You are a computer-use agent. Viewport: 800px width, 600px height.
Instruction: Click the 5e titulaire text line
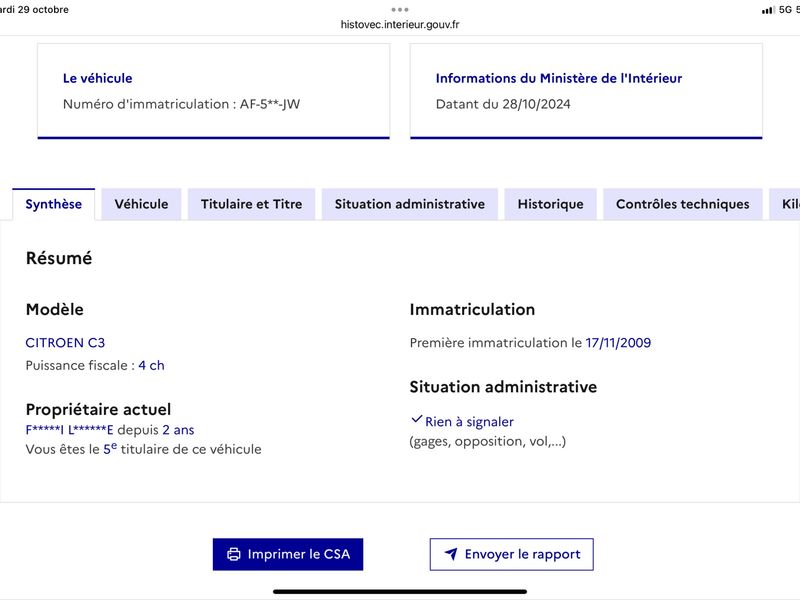(143, 449)
